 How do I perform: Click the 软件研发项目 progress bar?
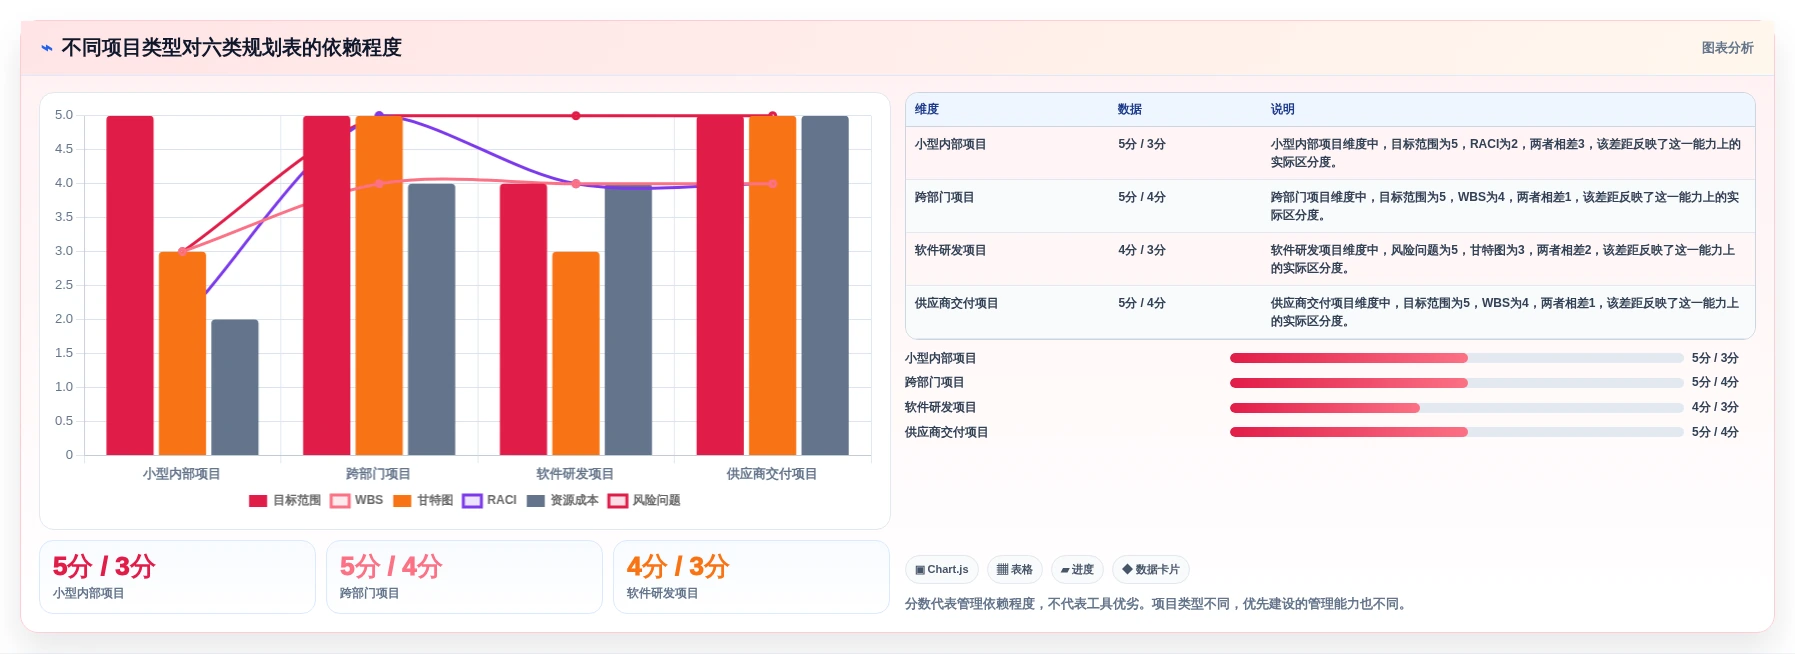1456,408
